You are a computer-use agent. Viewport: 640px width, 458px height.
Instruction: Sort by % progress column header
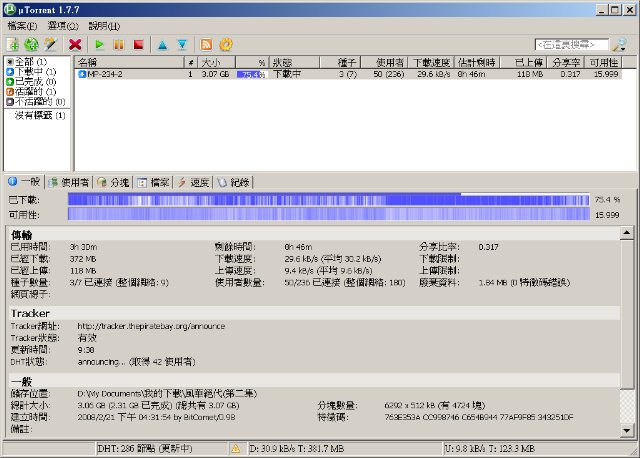[252, 62]
